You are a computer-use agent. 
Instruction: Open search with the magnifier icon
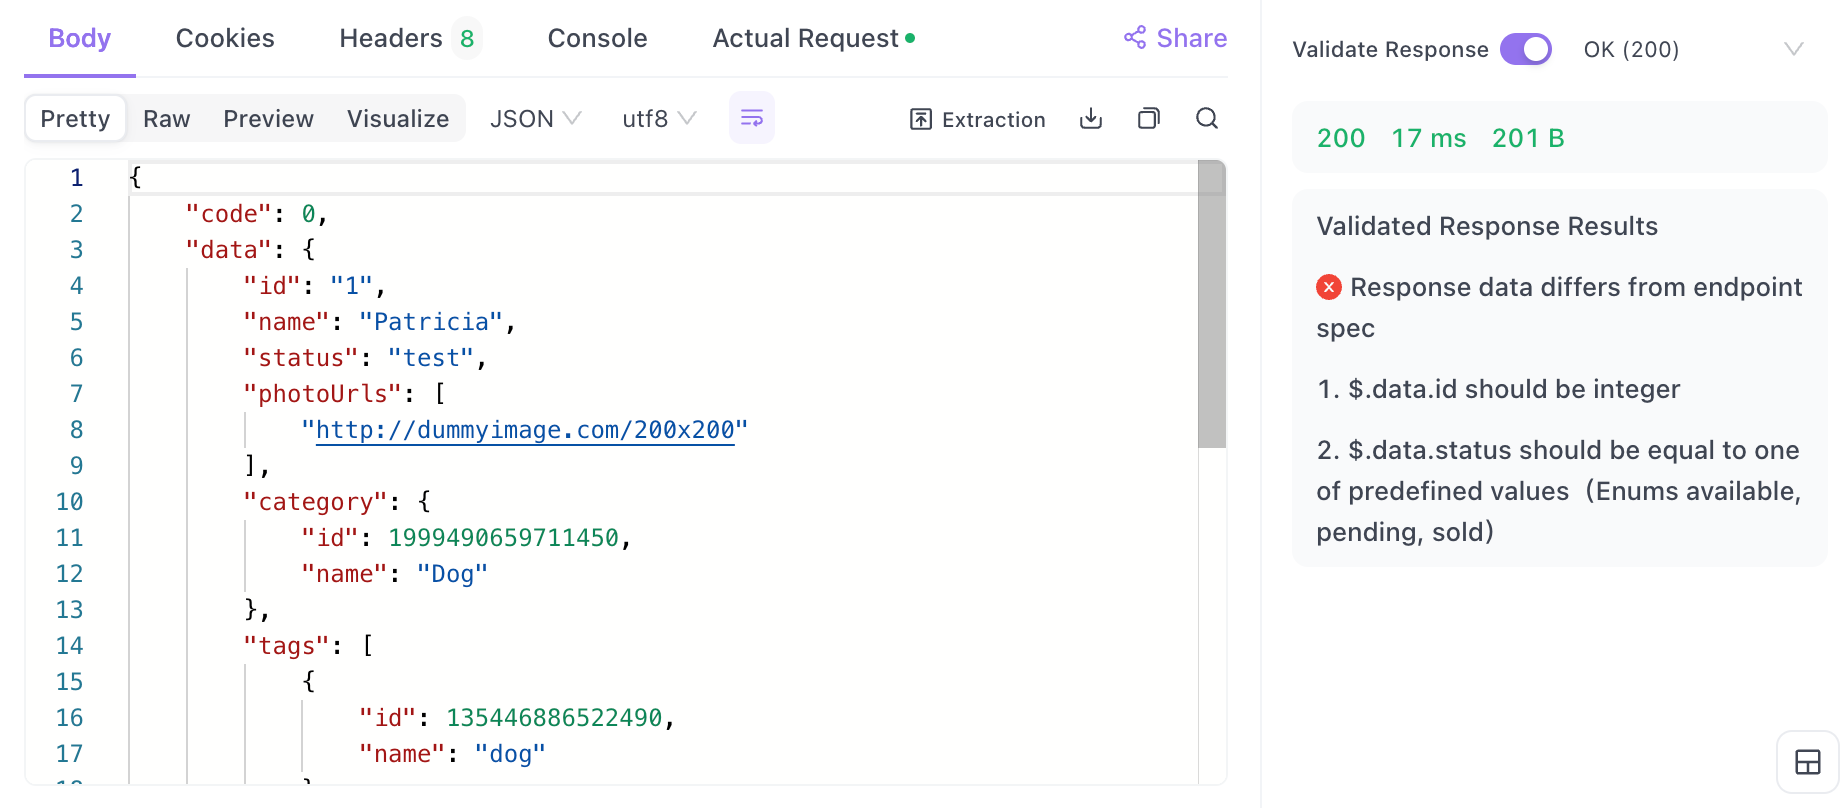[x=1207, y=119]
